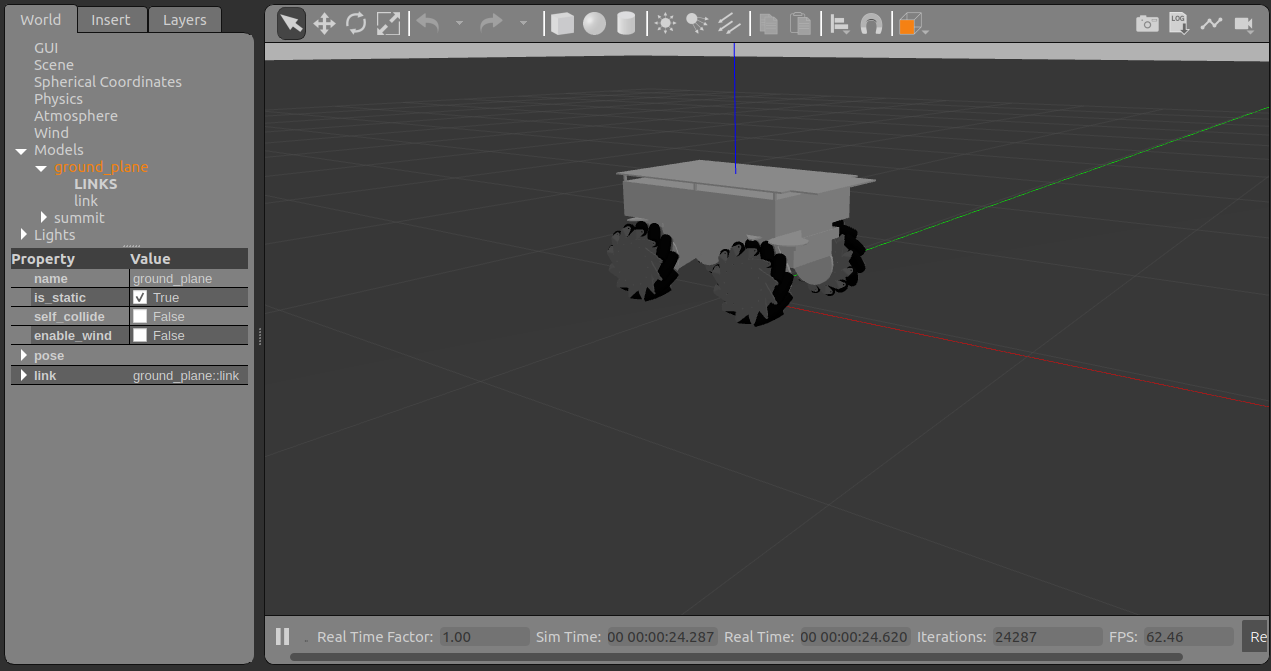Expand the Lights tree node
Screen dimensions: 1271x671
(x=24, y=235)
